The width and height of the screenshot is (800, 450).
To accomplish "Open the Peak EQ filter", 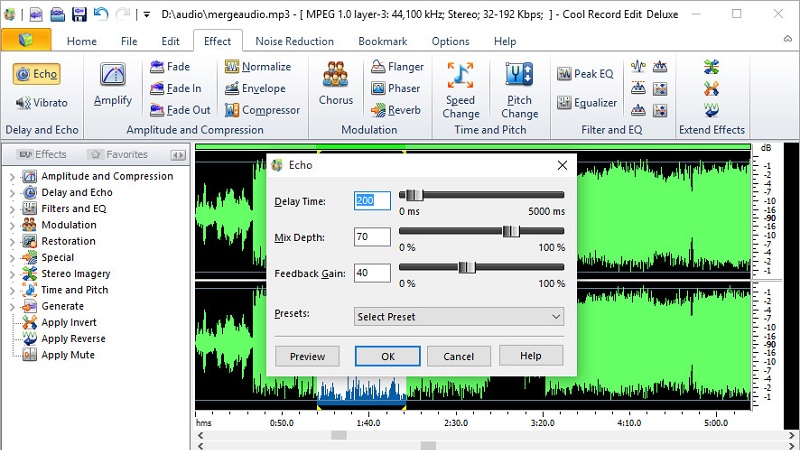I will [x=585, y=73].
